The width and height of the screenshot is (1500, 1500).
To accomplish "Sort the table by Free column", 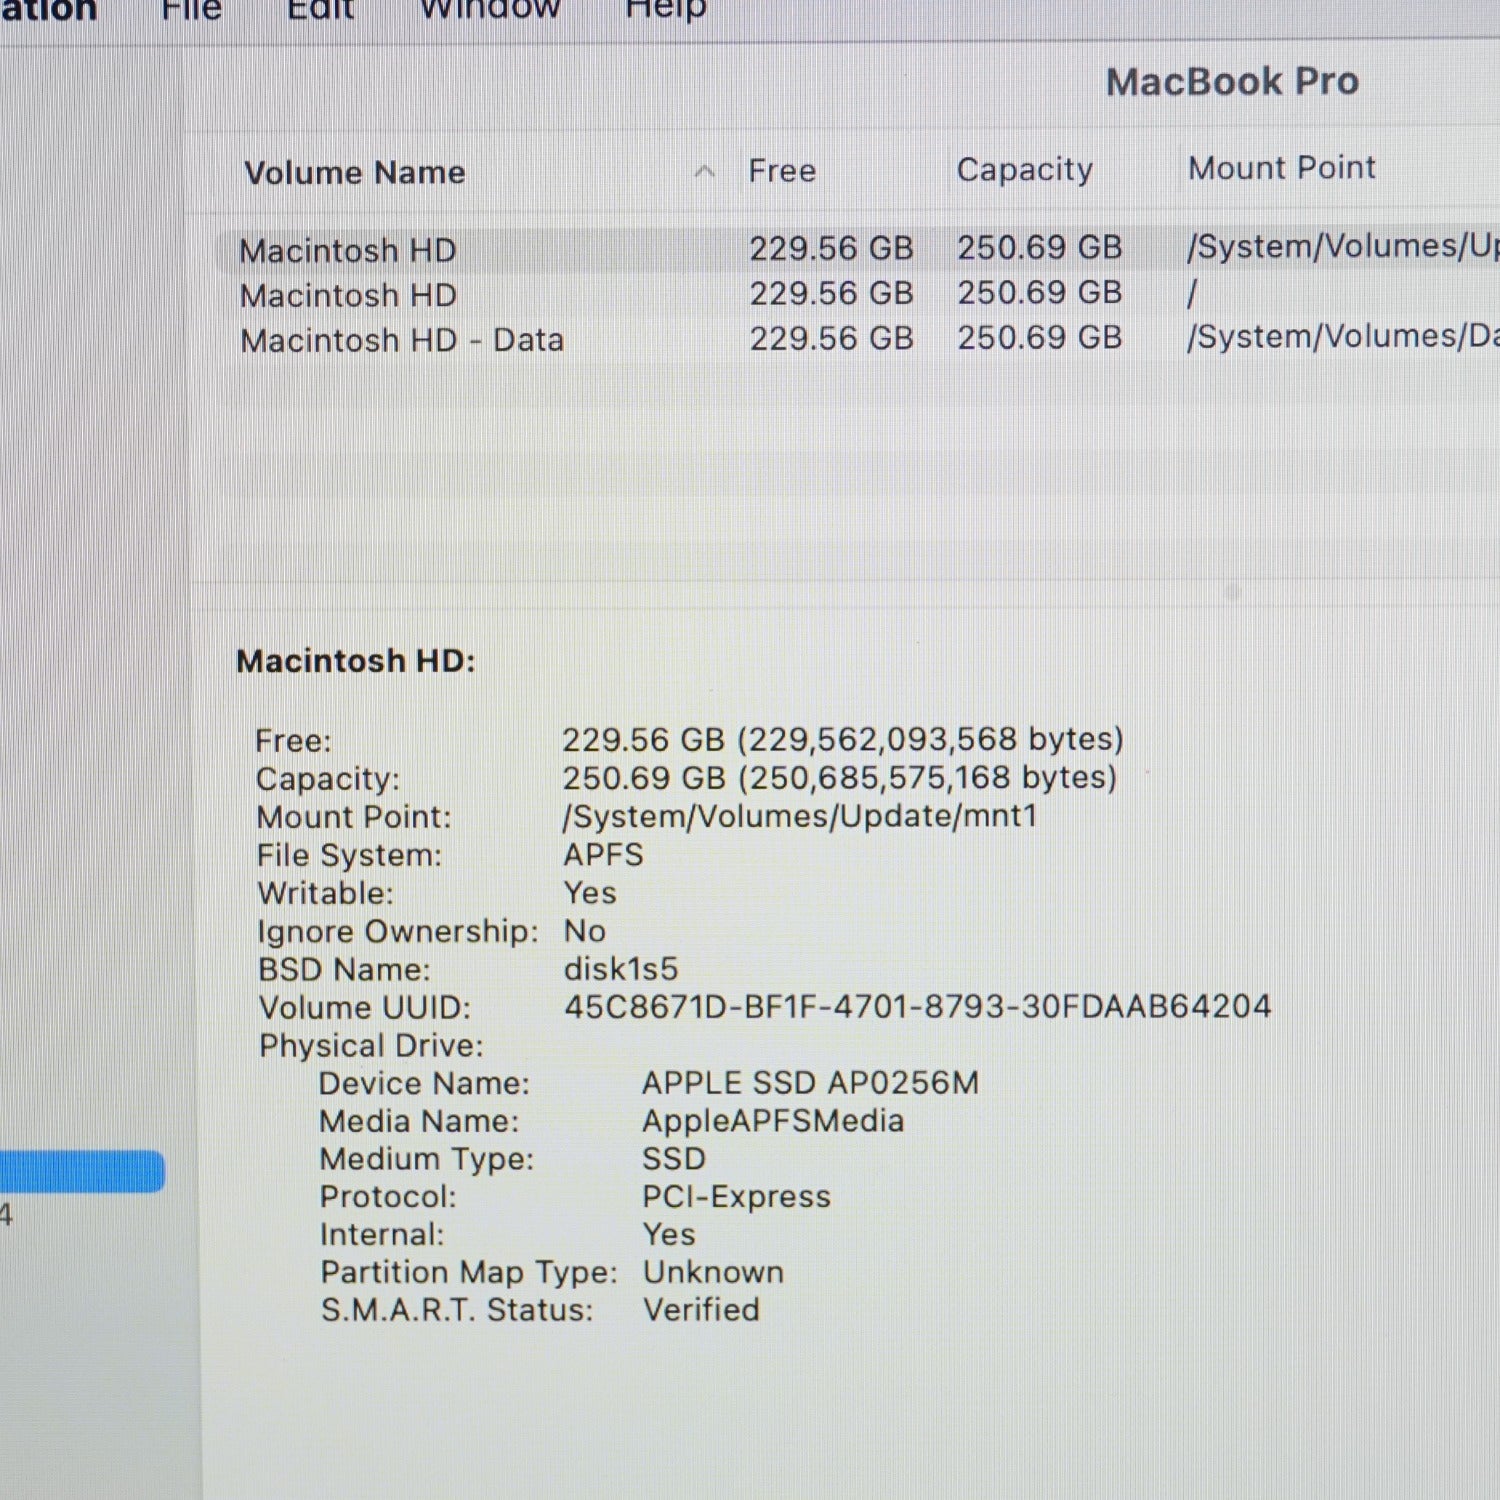I will 782,171.
